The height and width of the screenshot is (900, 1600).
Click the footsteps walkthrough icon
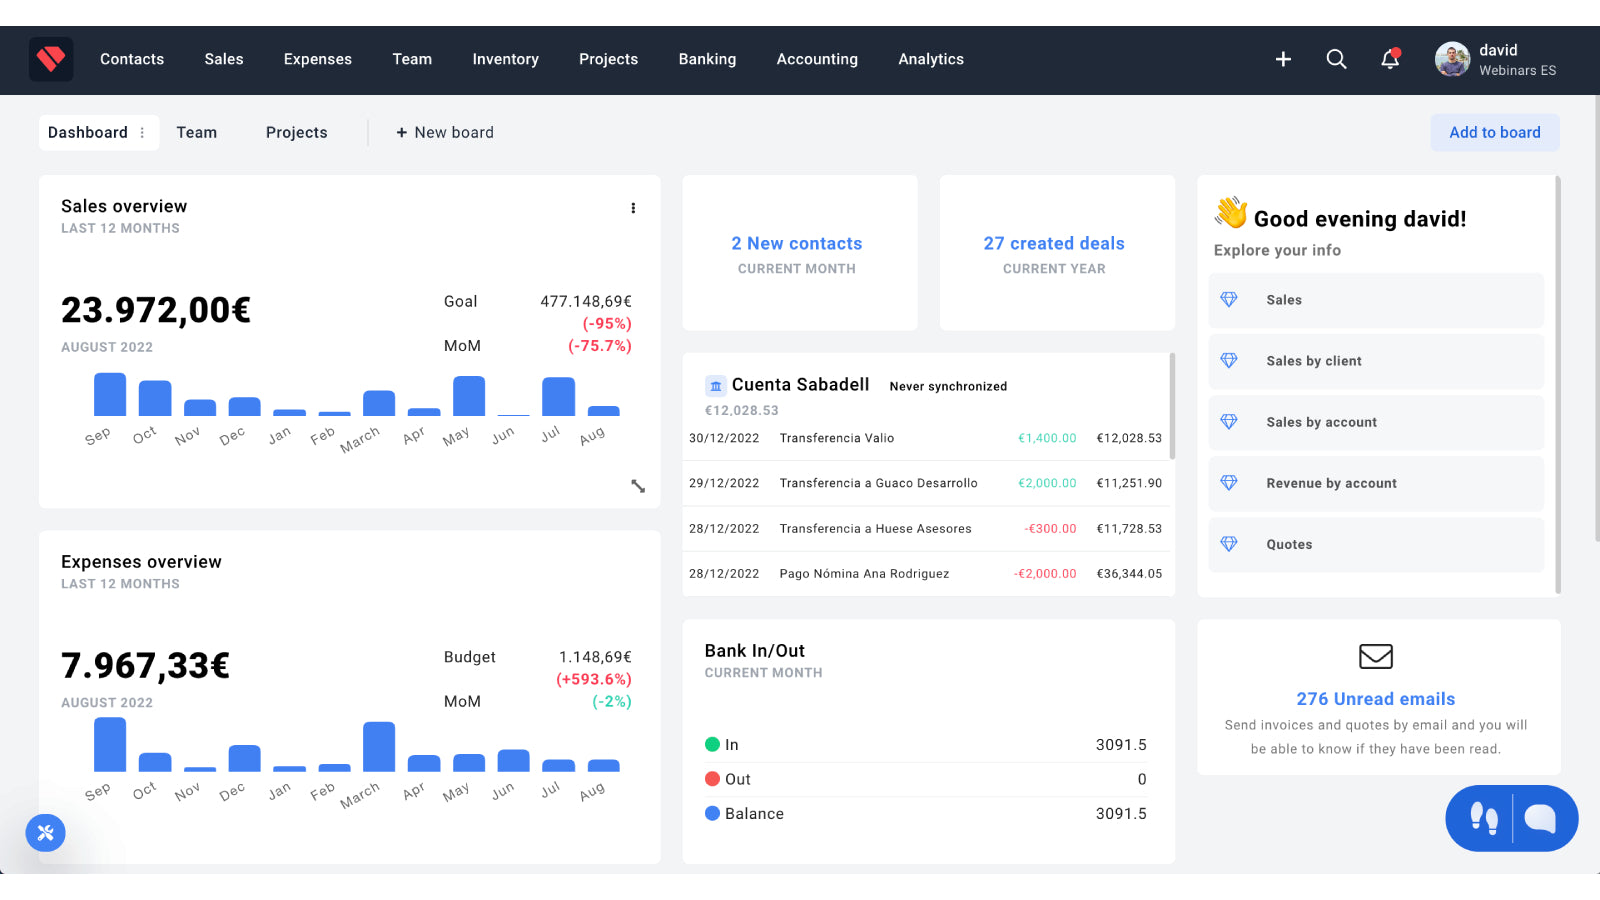(1485, 818)
